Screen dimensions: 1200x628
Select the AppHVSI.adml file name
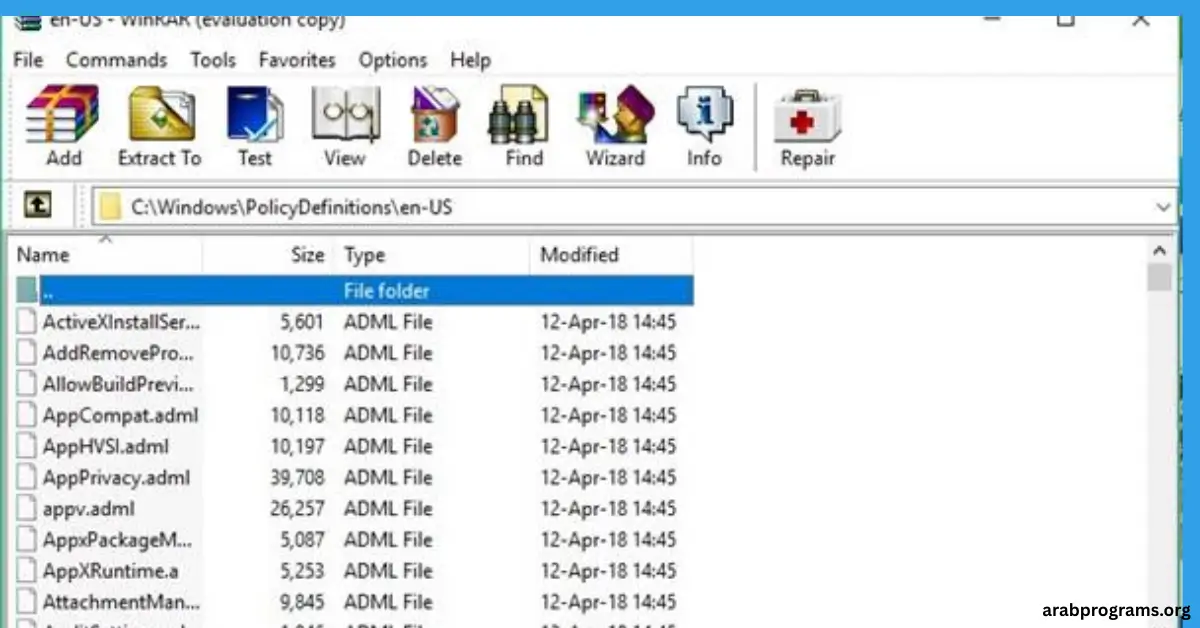coord(106,446)
